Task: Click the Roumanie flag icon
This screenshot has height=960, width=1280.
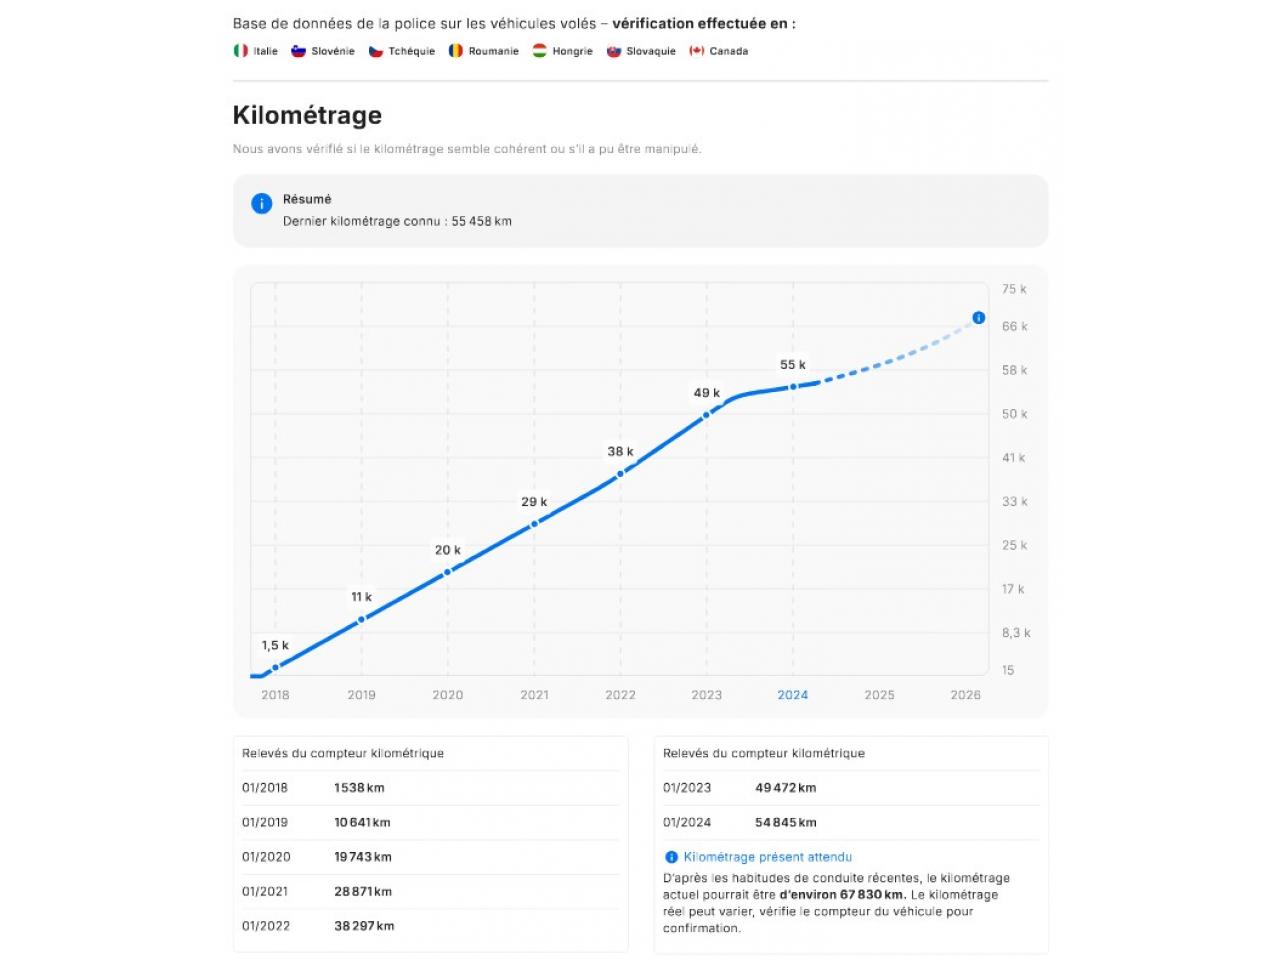Action: pyautogui.click(x=456, y=51)
